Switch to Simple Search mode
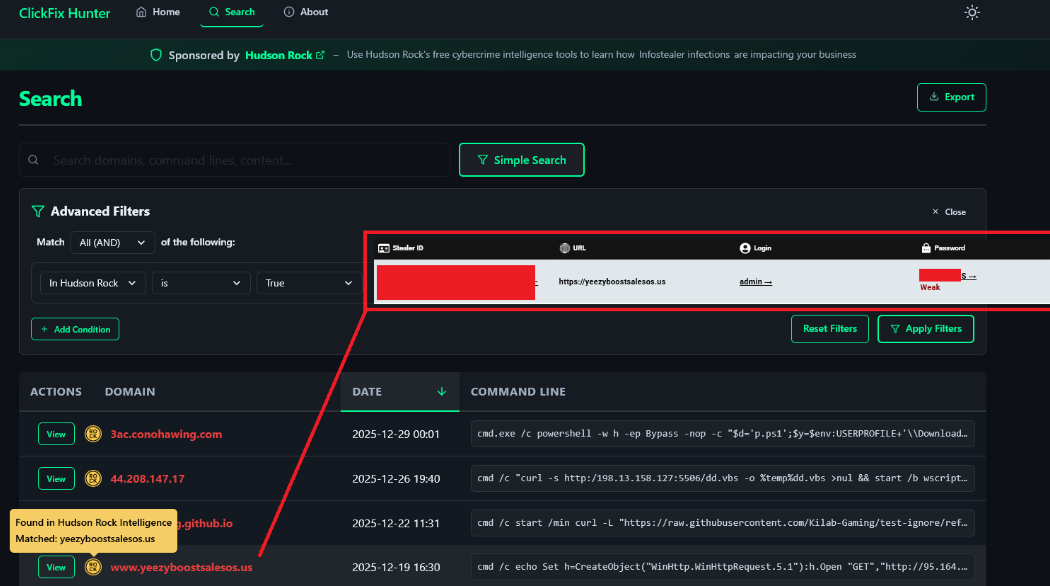 pyautogui.click(x=521, y=160)
